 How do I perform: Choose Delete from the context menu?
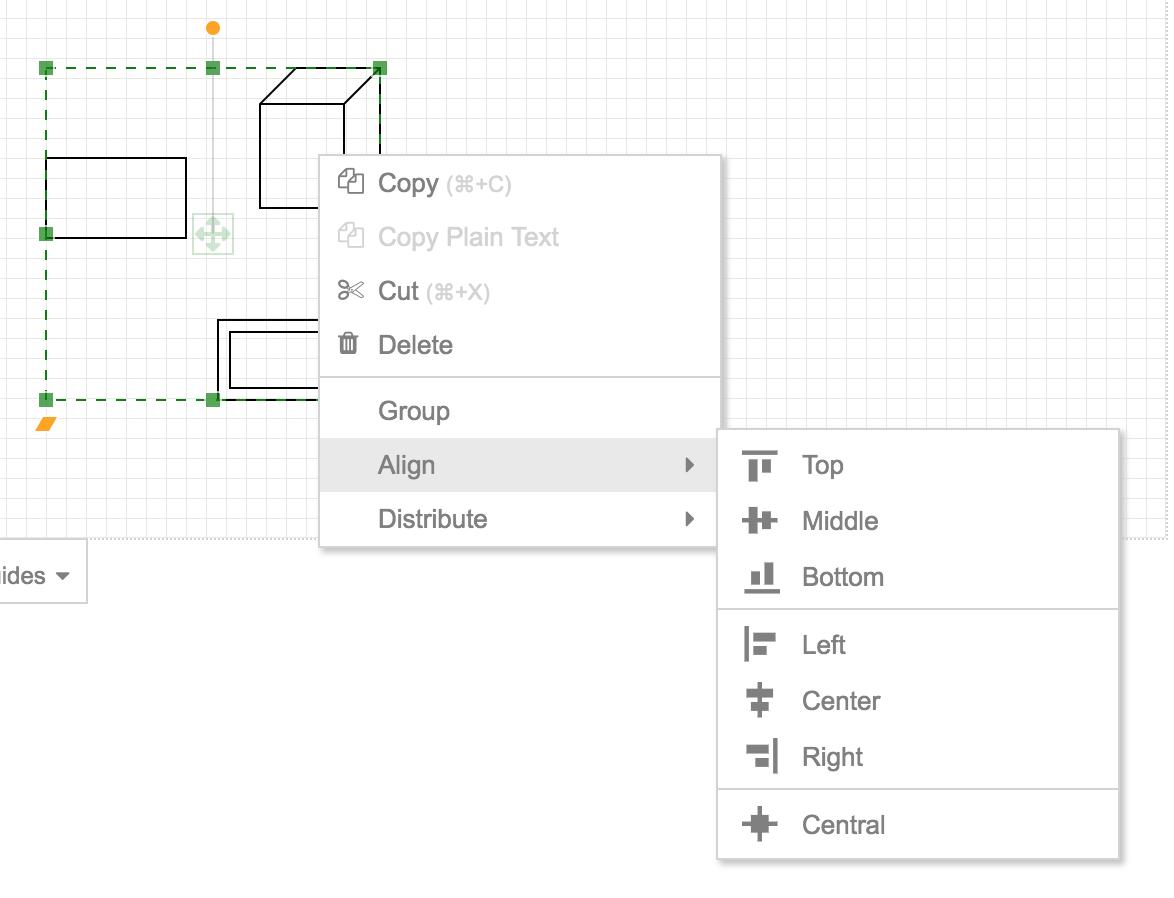520,345
